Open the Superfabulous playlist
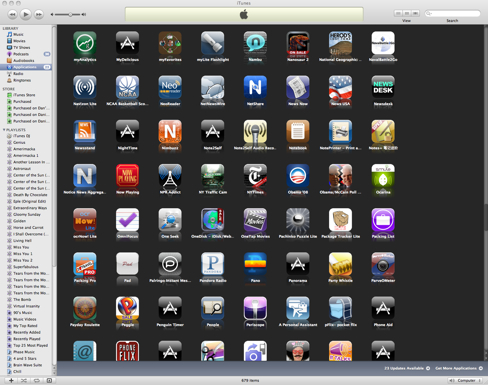Viewport: 488px width, 385px height. pos(26,267)
